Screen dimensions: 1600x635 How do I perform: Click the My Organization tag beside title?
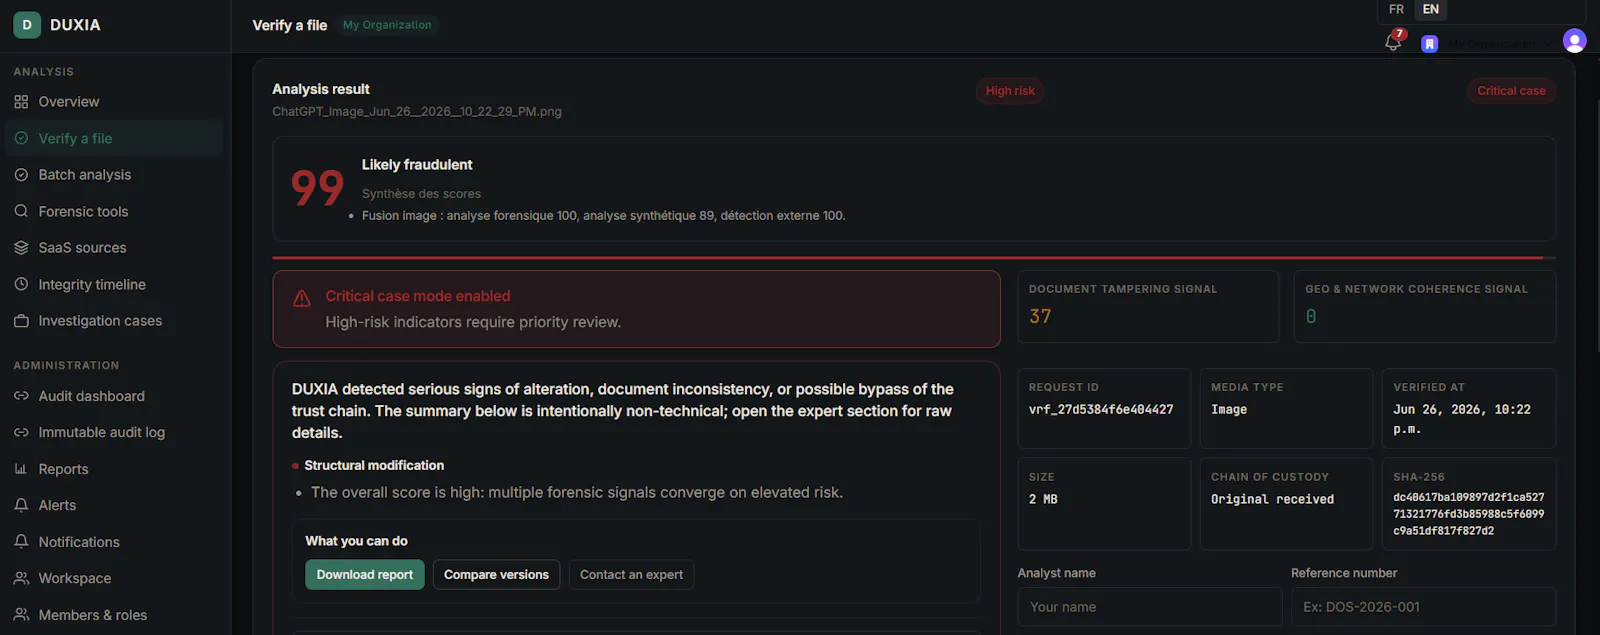click(x=387, y=25)
